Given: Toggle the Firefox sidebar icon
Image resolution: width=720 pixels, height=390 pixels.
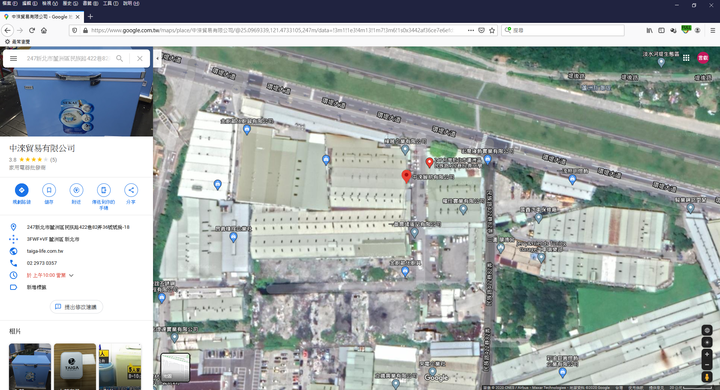Looking at the screenshot, I should click(661, 30).
